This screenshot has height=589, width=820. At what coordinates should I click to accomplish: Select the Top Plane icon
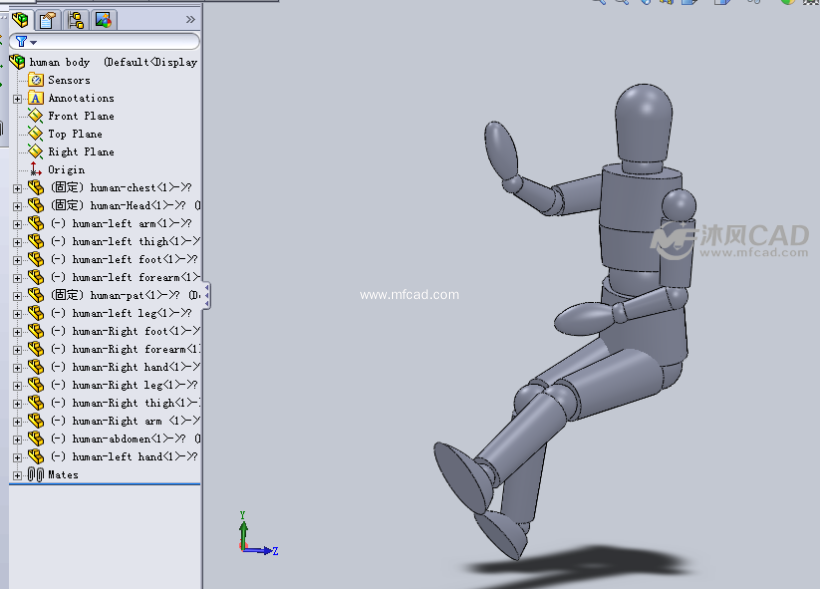pyautogui.click(x=36, y=133)
